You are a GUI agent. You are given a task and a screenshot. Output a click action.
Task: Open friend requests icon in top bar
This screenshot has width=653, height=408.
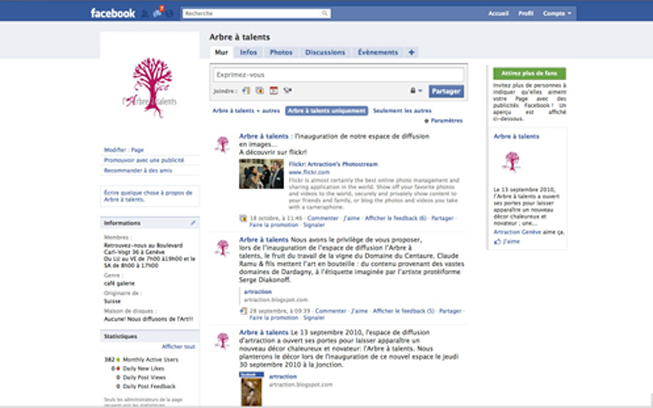pos(145,13)
